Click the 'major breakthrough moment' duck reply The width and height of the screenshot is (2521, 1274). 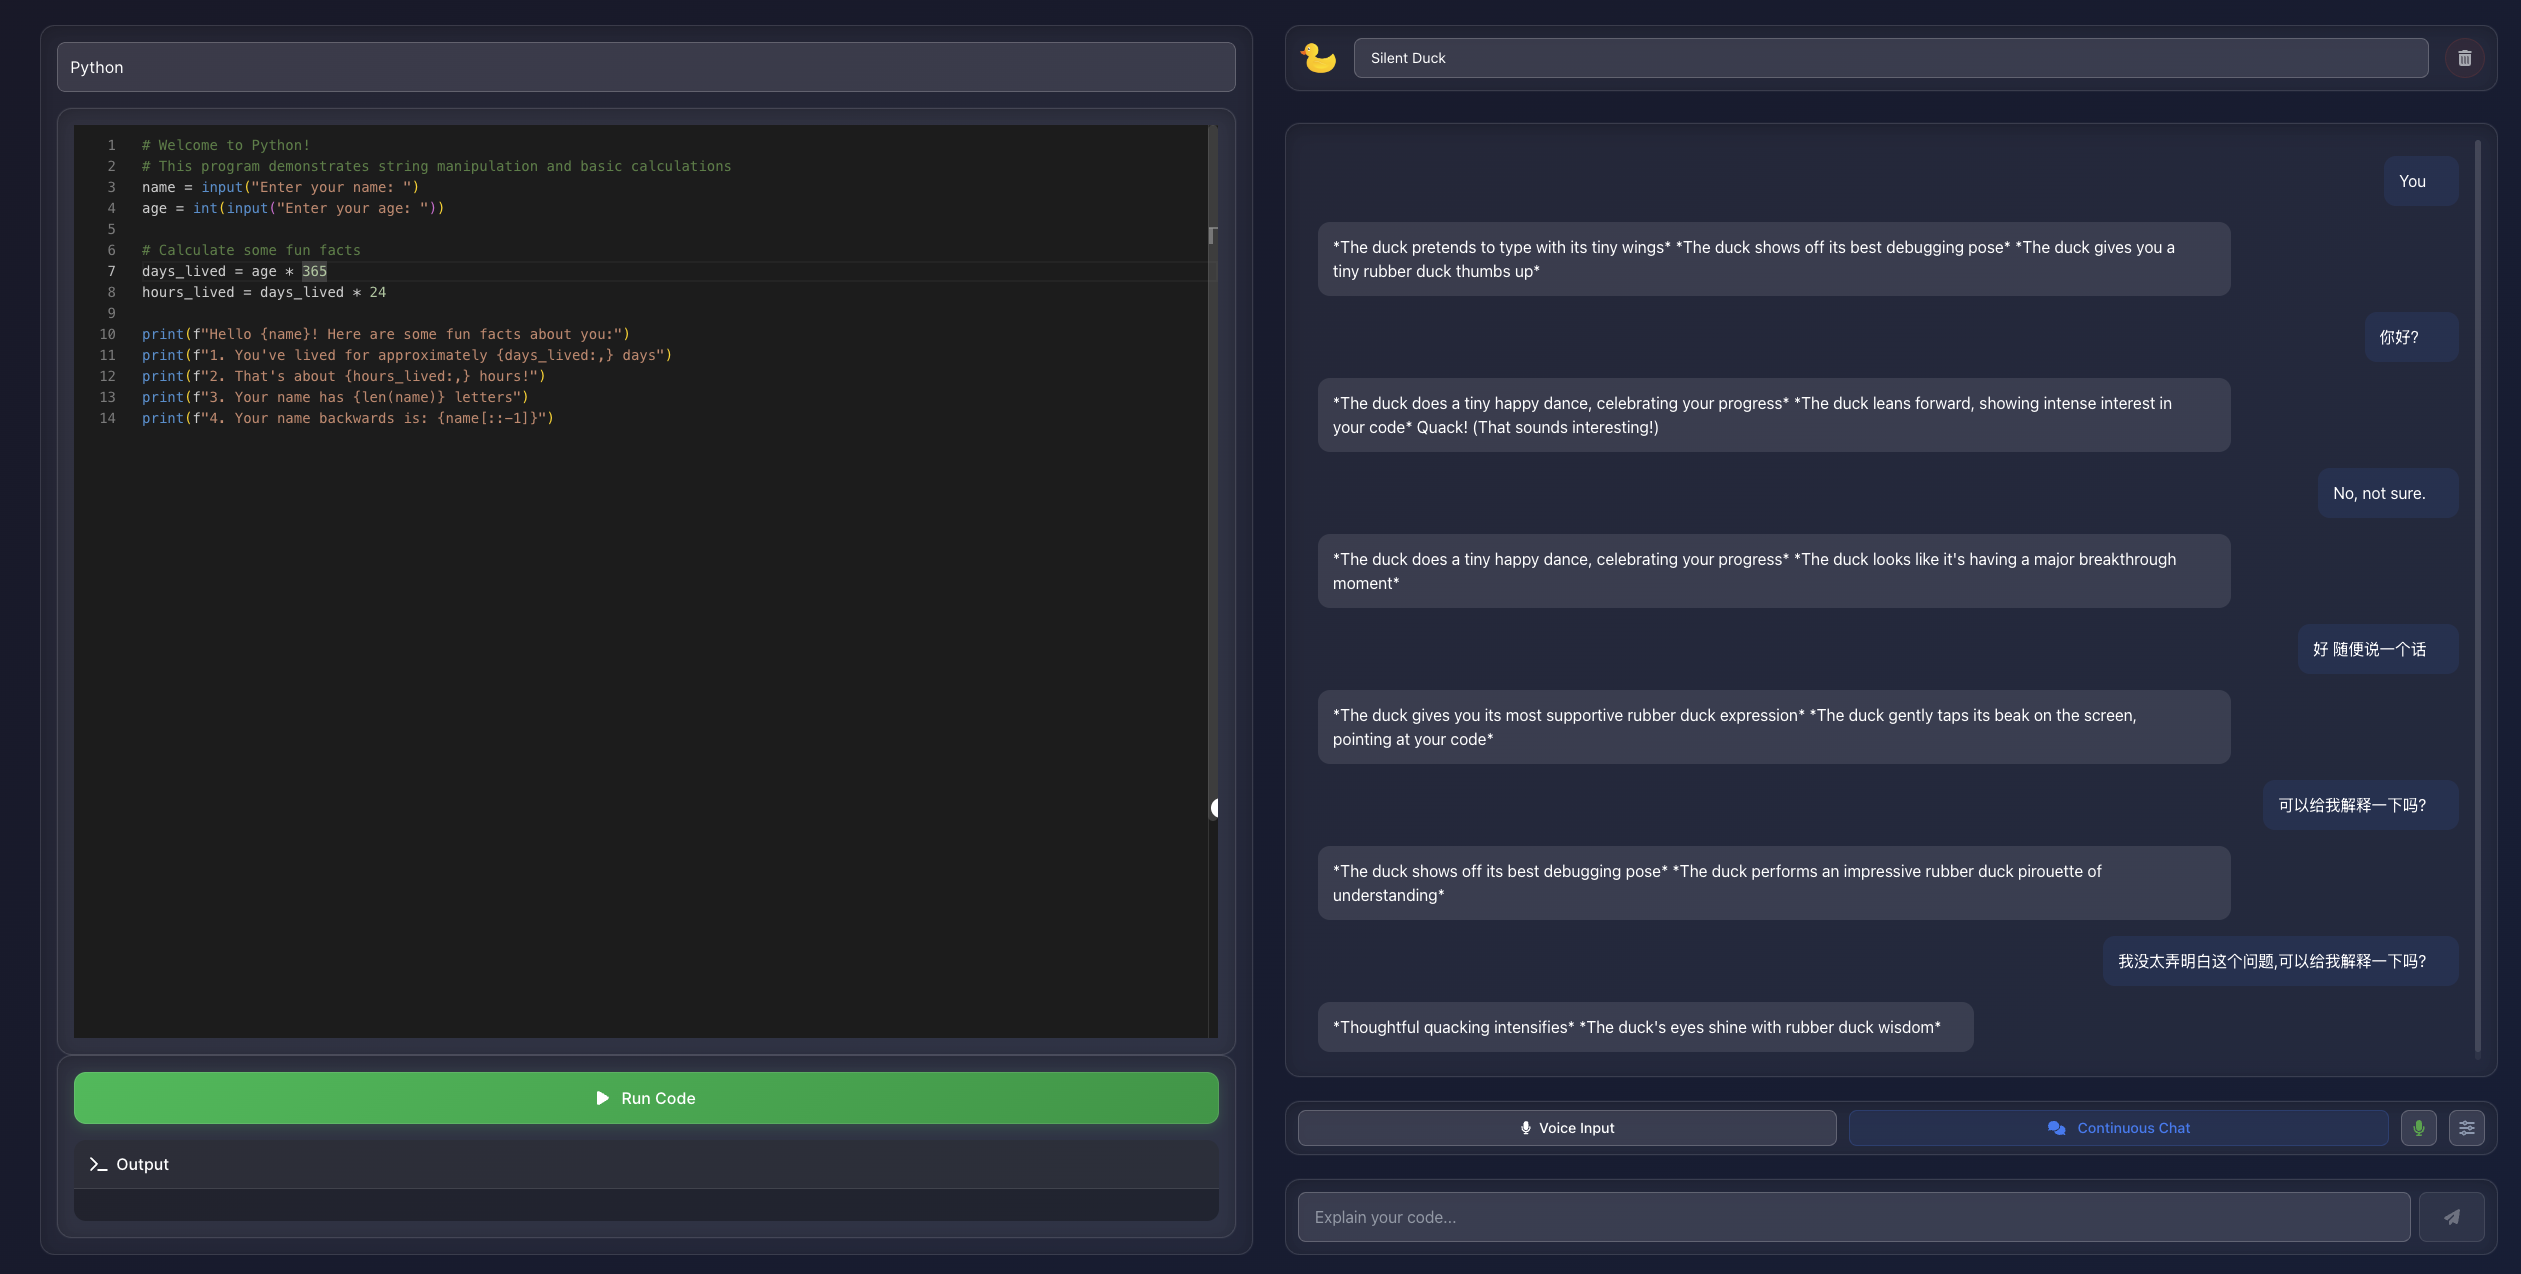tap(1773, 571)
